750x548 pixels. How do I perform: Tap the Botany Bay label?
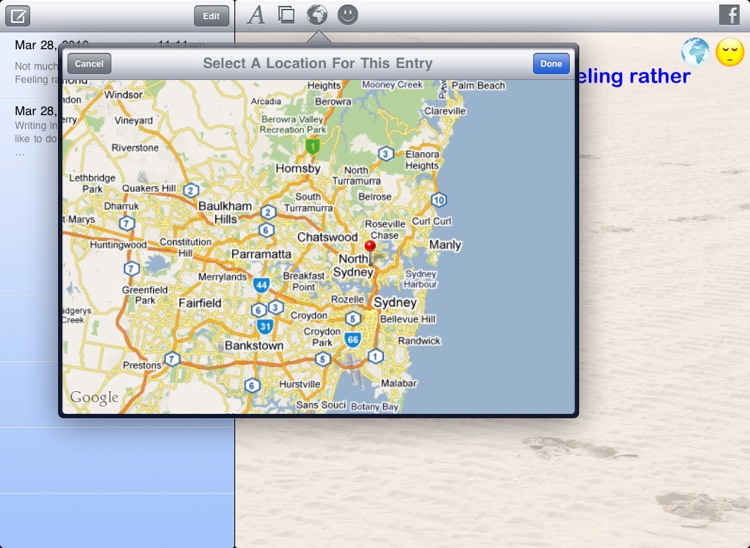tap(374, 406)
